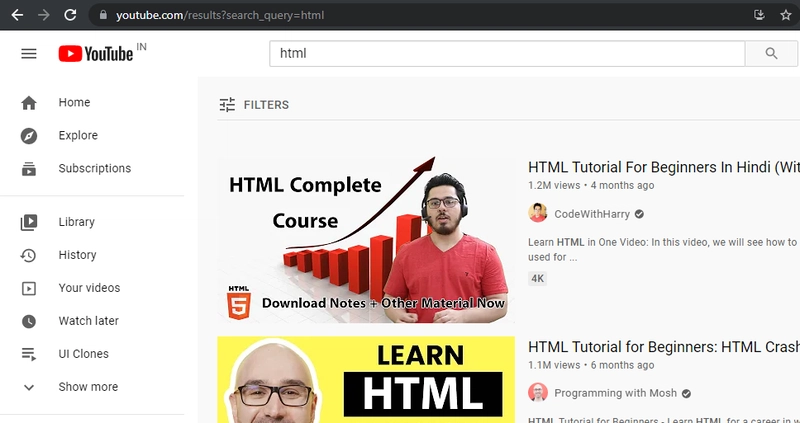This screenshot has width=800, height=423.
Task: Click the CodeWithHarry verified badge
Action: coord(639,214)
